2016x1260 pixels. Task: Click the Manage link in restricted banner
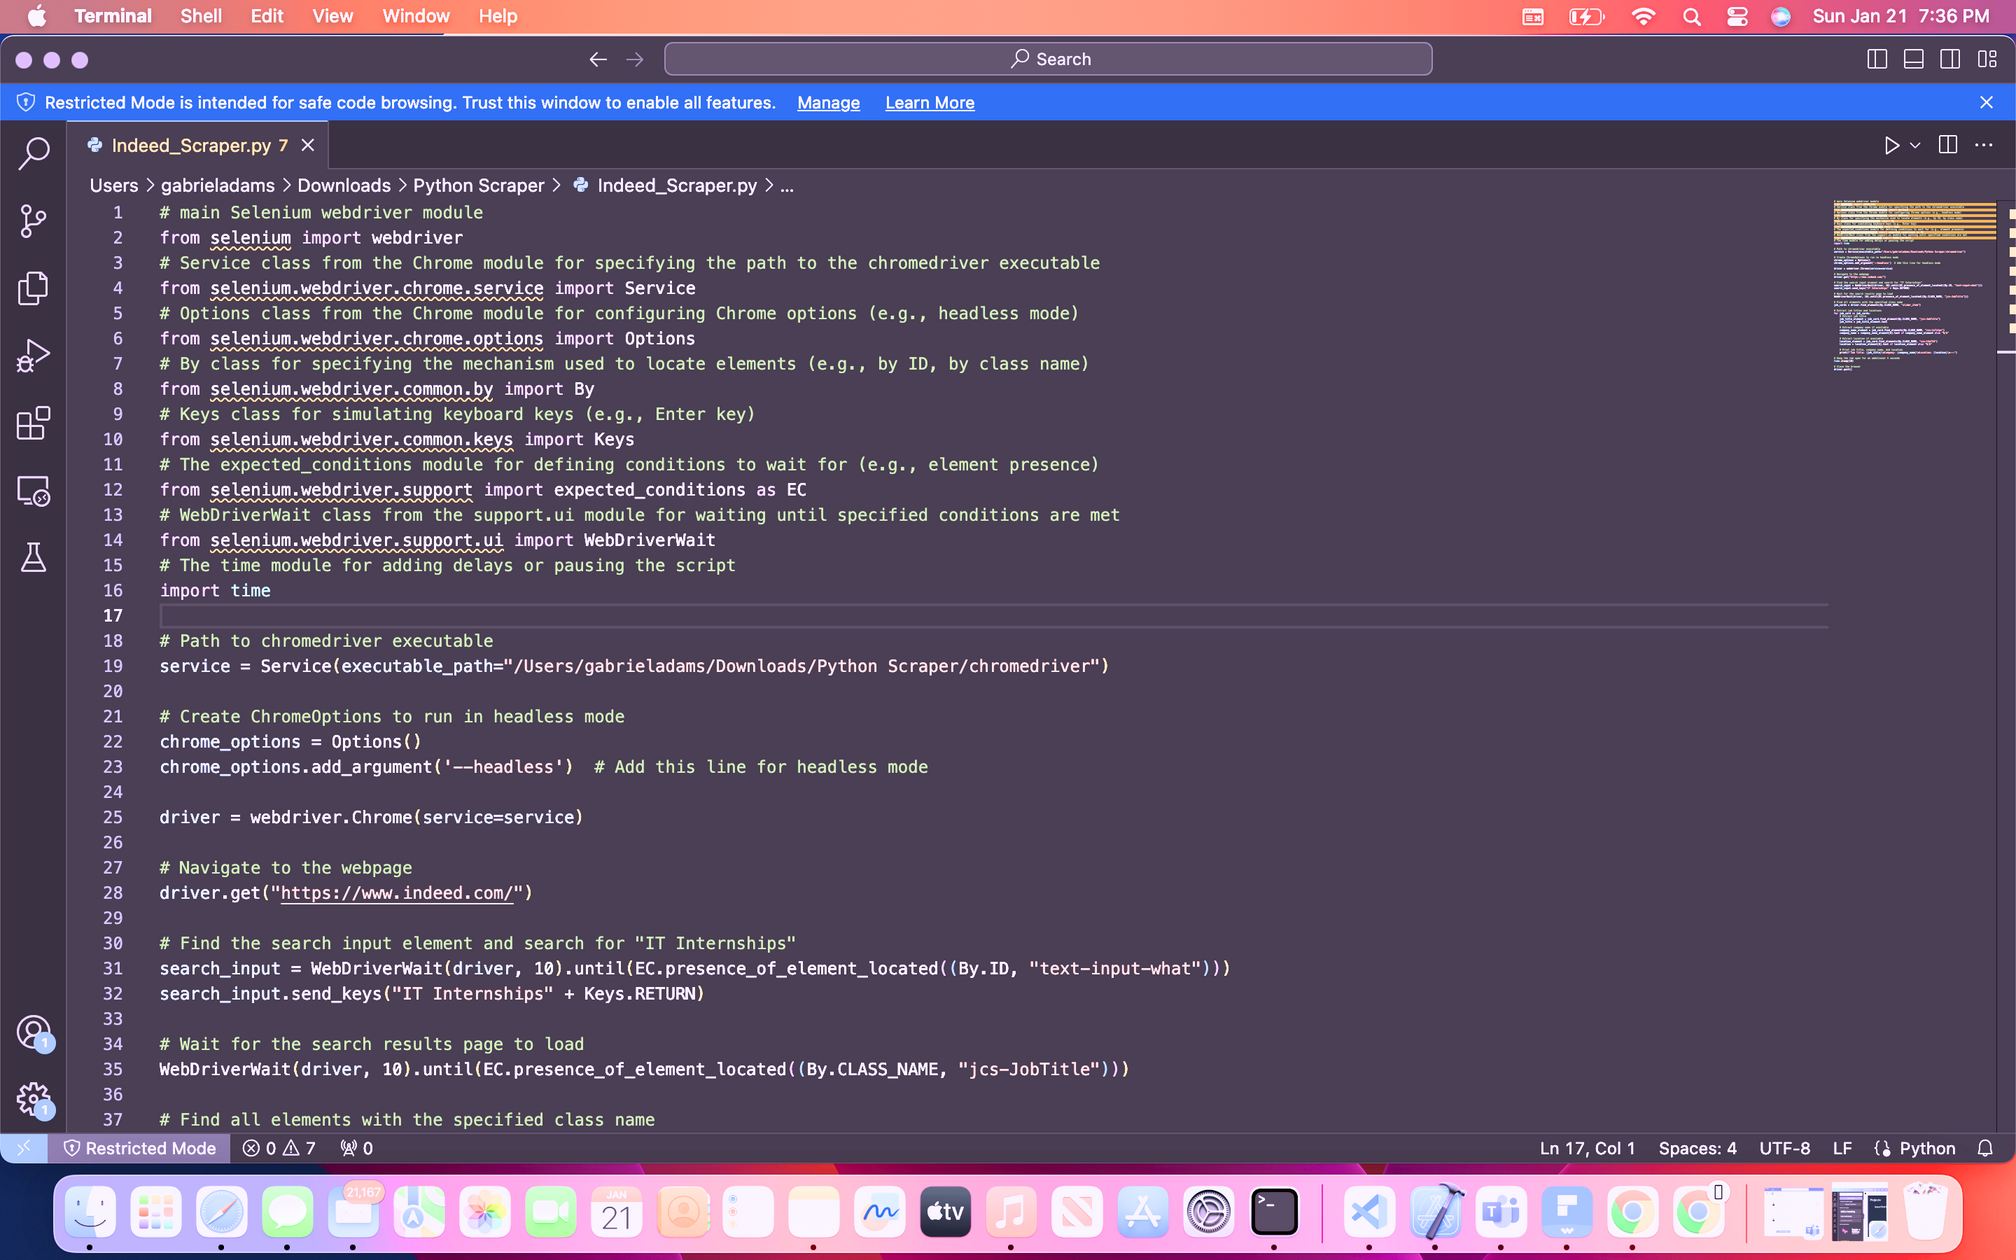point(828,103)
